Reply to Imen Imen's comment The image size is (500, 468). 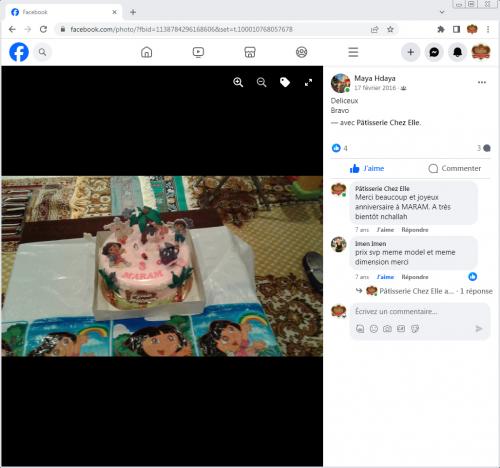coord(415,277)
